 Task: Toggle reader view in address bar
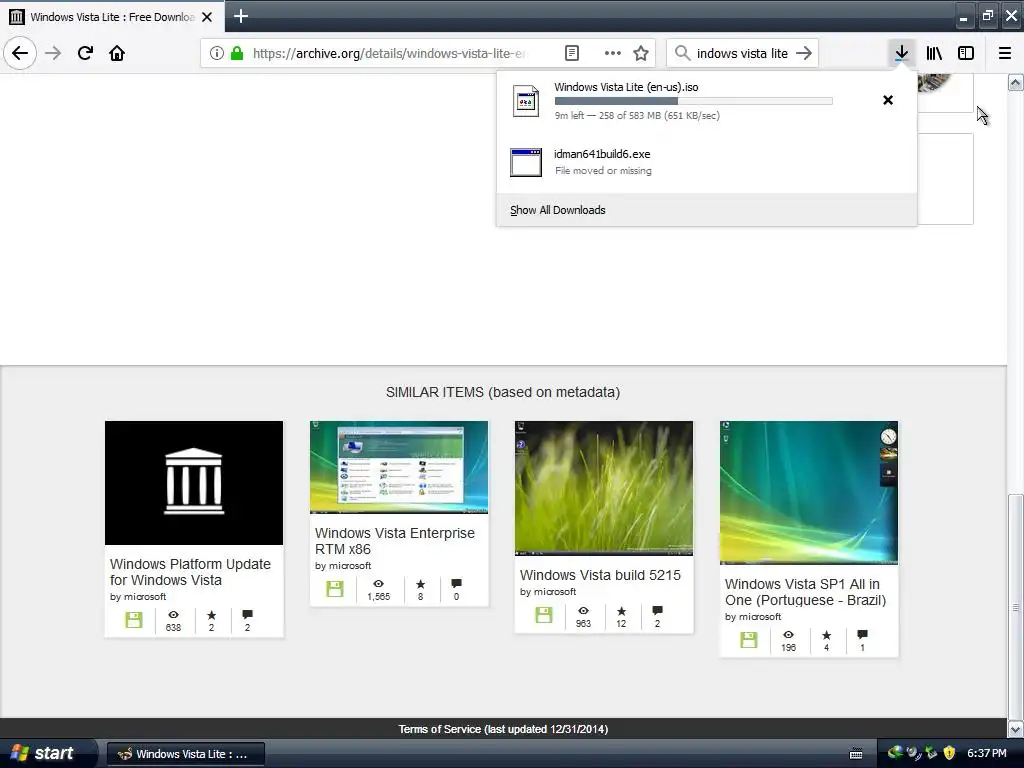571,53
